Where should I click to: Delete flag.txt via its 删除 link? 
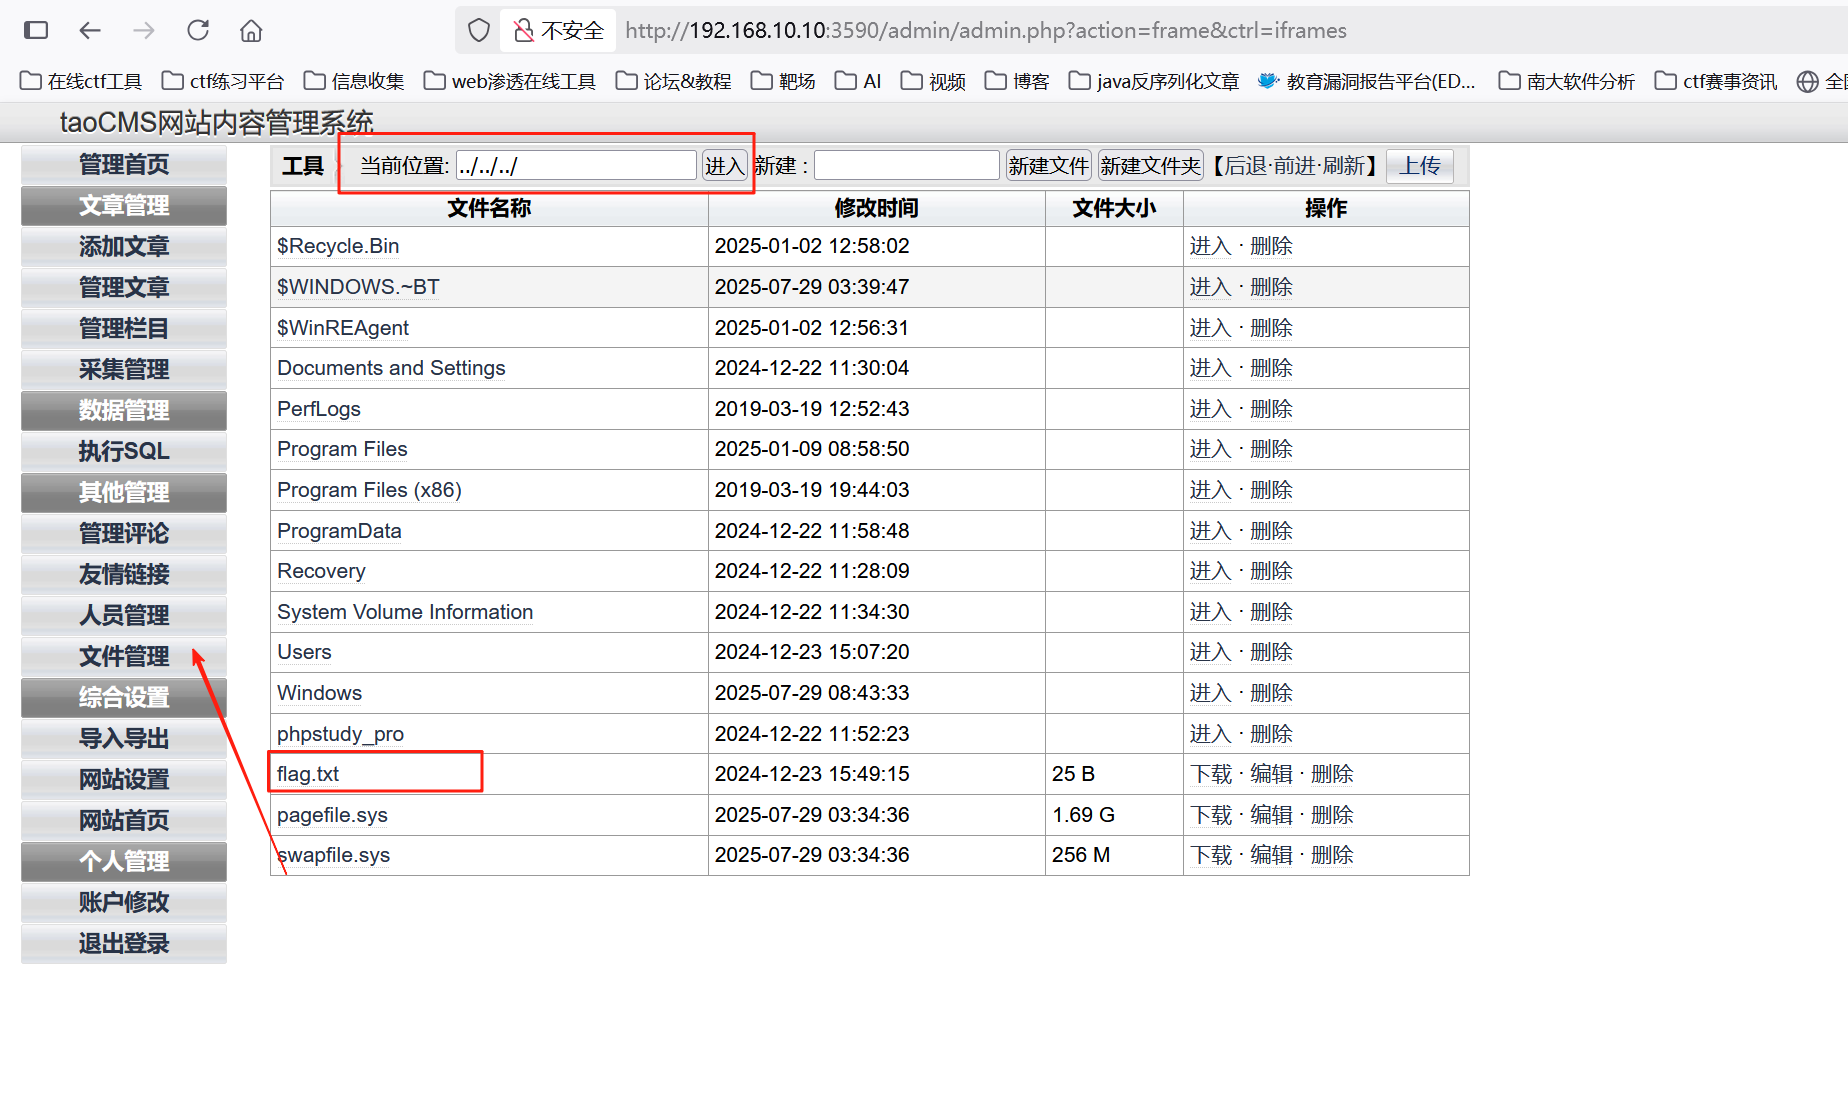pos(1332,774)
